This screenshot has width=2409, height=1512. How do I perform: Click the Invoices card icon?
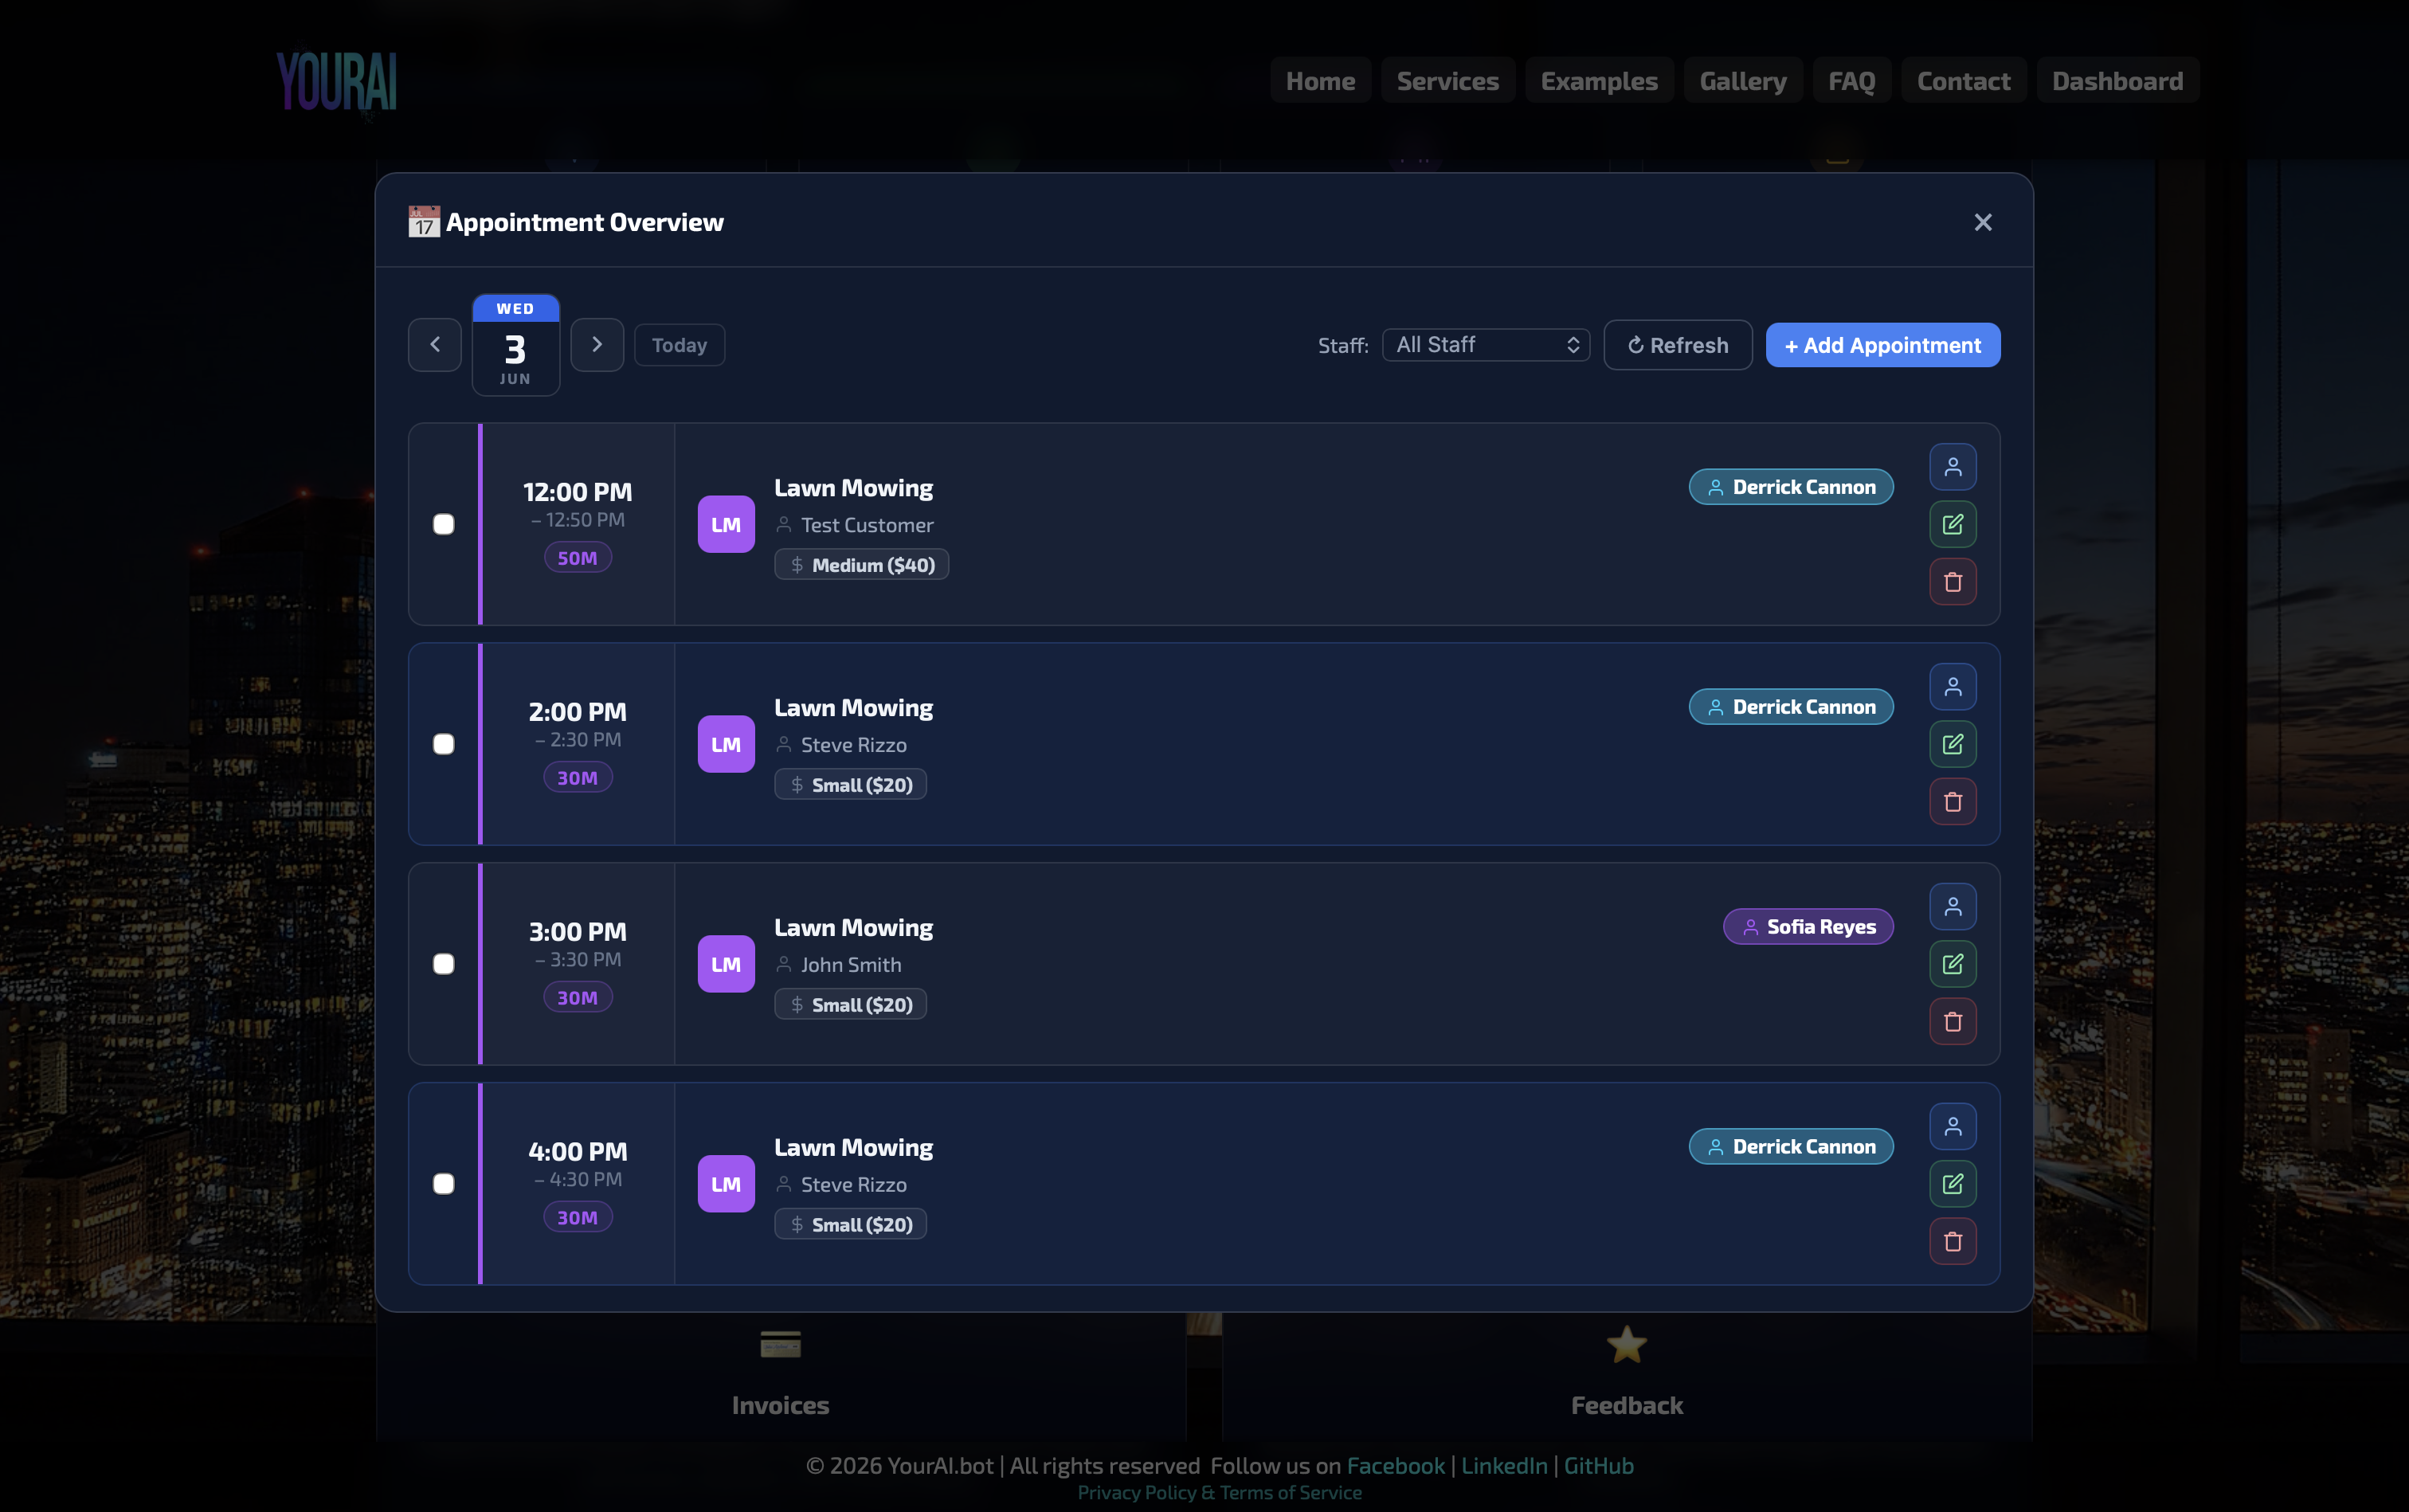tap(780, 1344)
